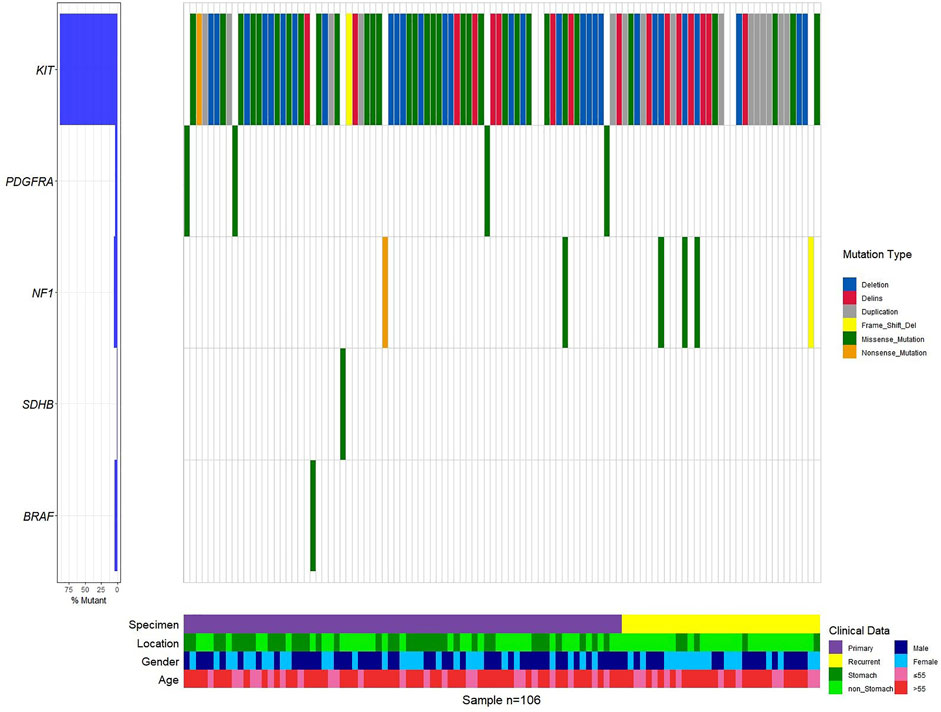Click the Gender row label
The width and height of the screenshot is (941, 712).
[160, 662]
